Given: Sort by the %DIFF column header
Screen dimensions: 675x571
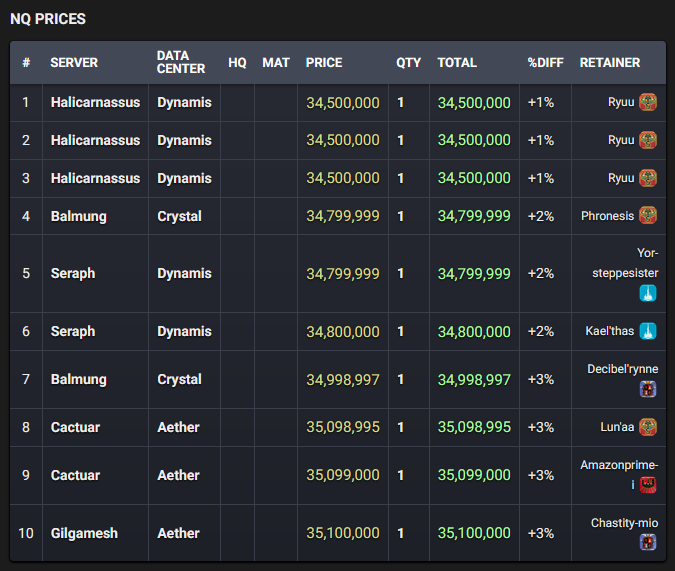Looking at the screenshot, I should 545,62.
